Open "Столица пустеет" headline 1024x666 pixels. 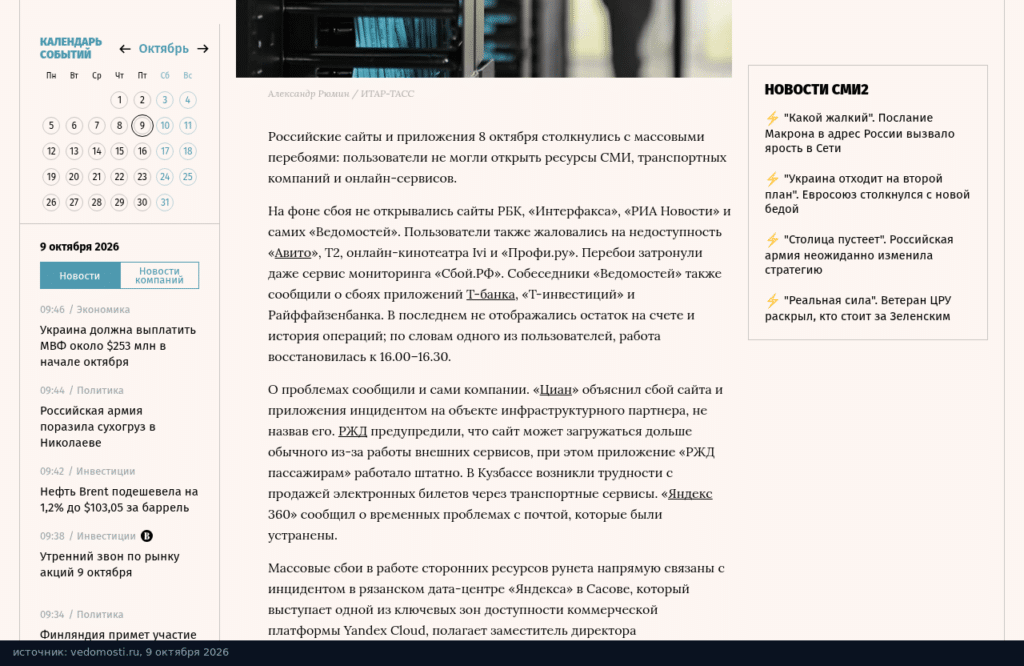point(859,255)
